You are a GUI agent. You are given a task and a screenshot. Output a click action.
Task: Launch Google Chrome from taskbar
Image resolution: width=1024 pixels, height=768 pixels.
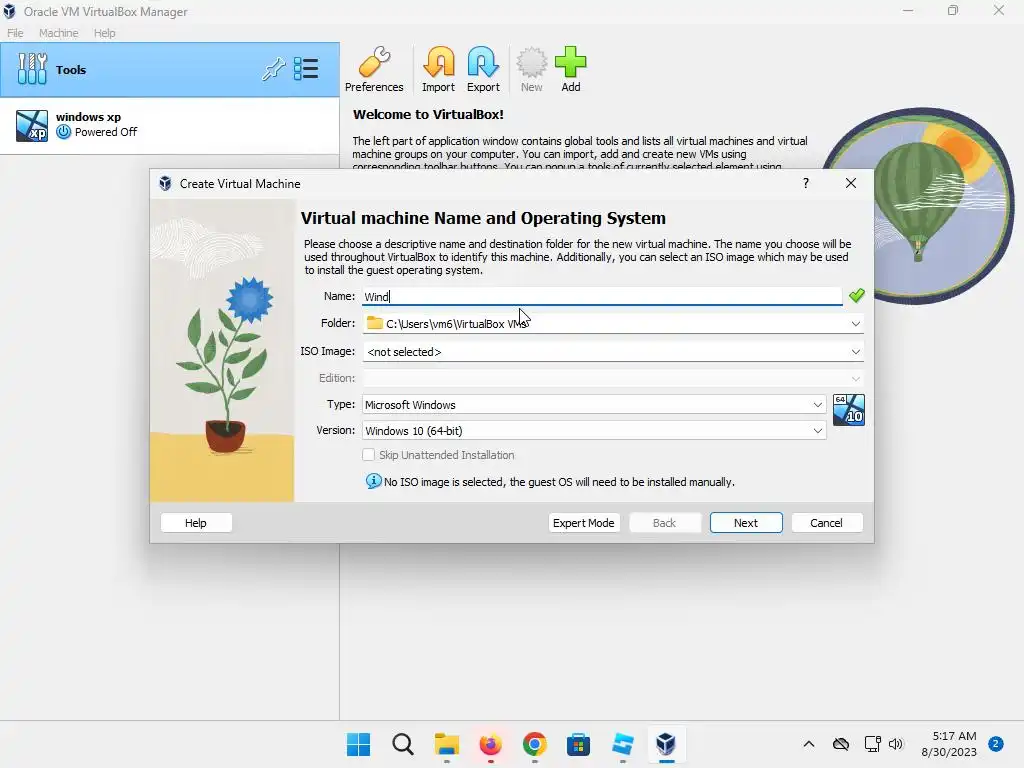534,744
